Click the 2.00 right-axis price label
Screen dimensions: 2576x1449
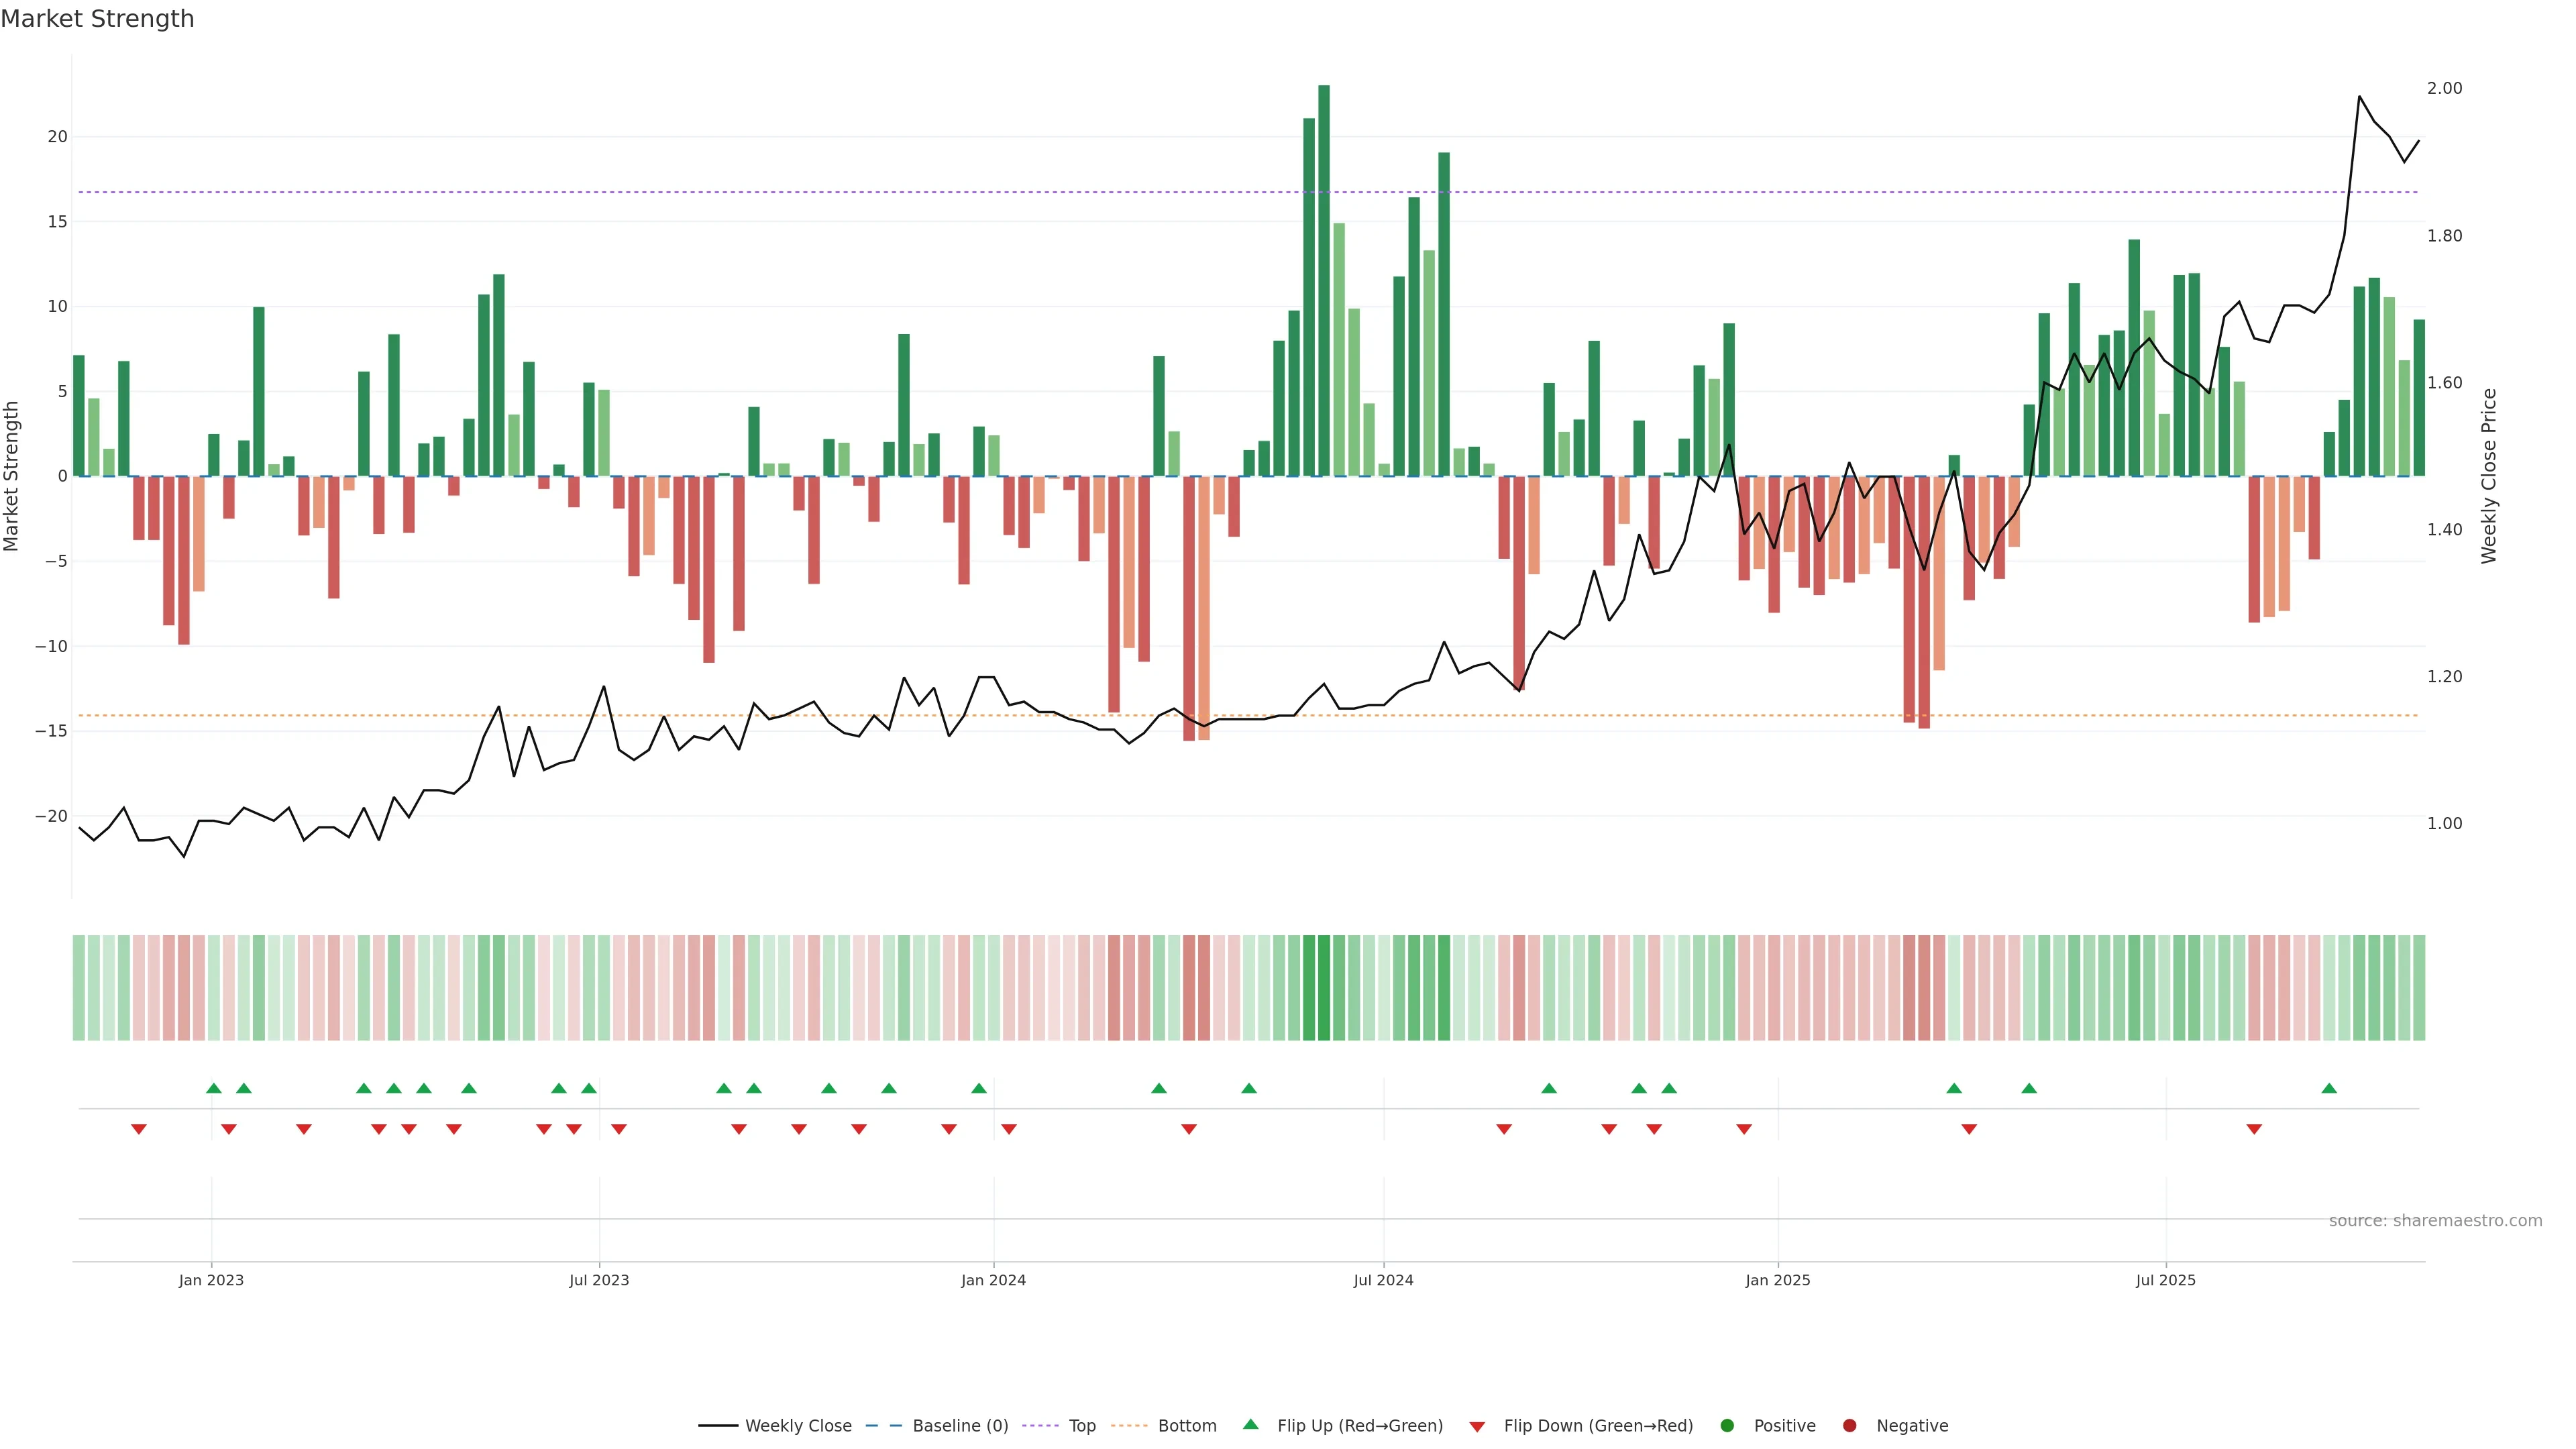tap(2444, 88)
